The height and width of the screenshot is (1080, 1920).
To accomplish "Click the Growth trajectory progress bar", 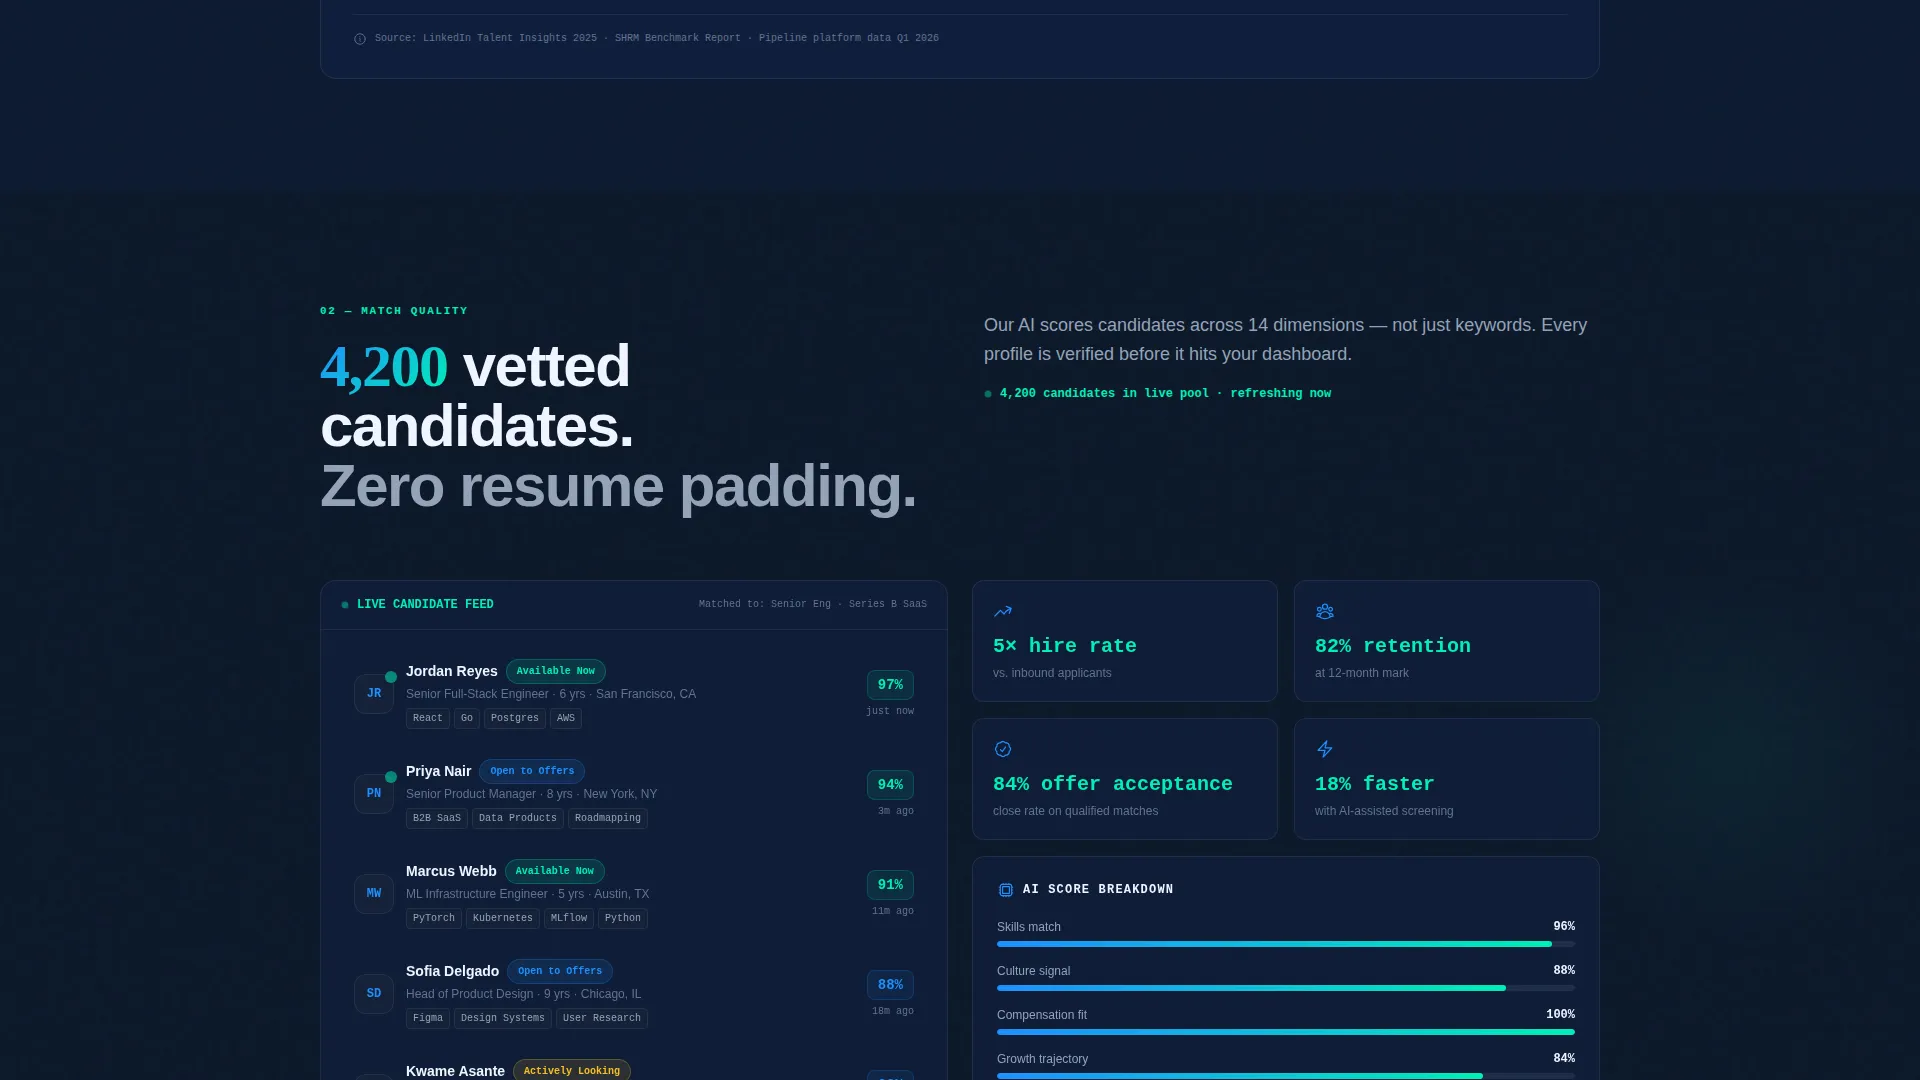I will tap(1286, 1076).
